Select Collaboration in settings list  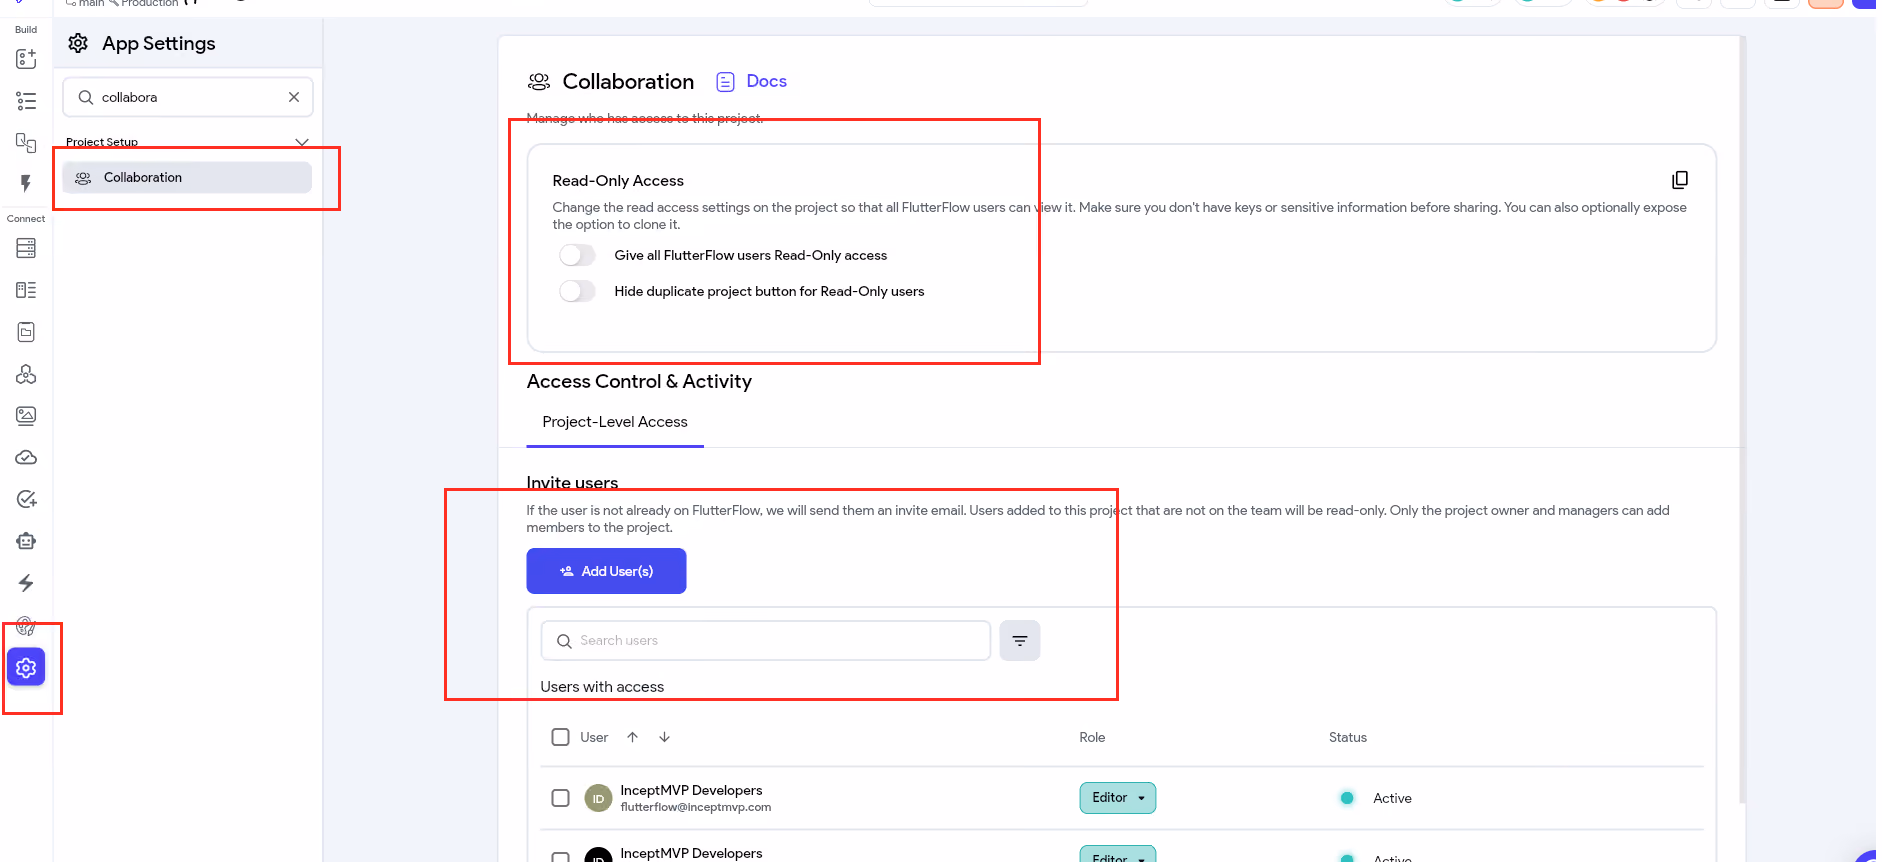pos(187,178)
